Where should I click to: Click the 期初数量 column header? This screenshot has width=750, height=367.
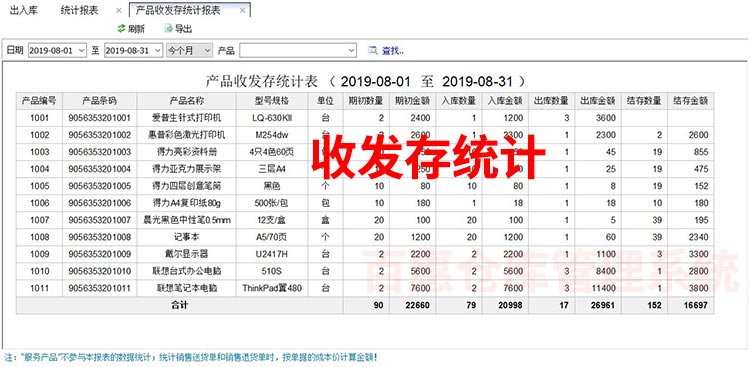pyautogui.click(x=366, y=101)
